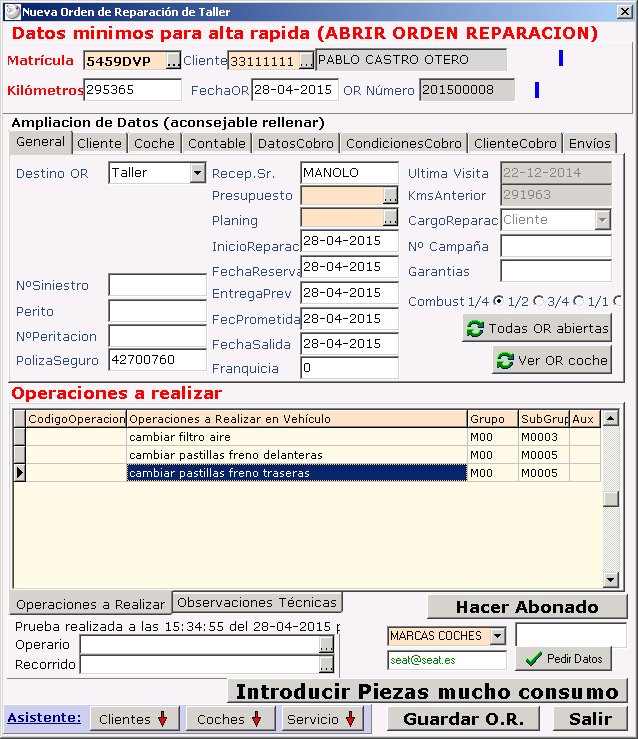
Task: Switch to the Envíos tab
Action: click(x=589, y=143)
